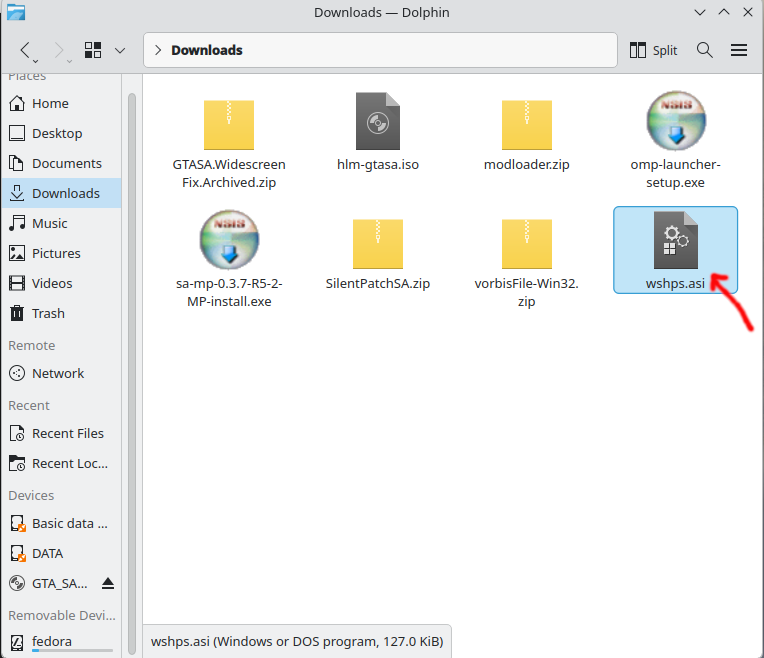Click status bar text wshps.asi info

pyautogui.click(x=297, y=641)
